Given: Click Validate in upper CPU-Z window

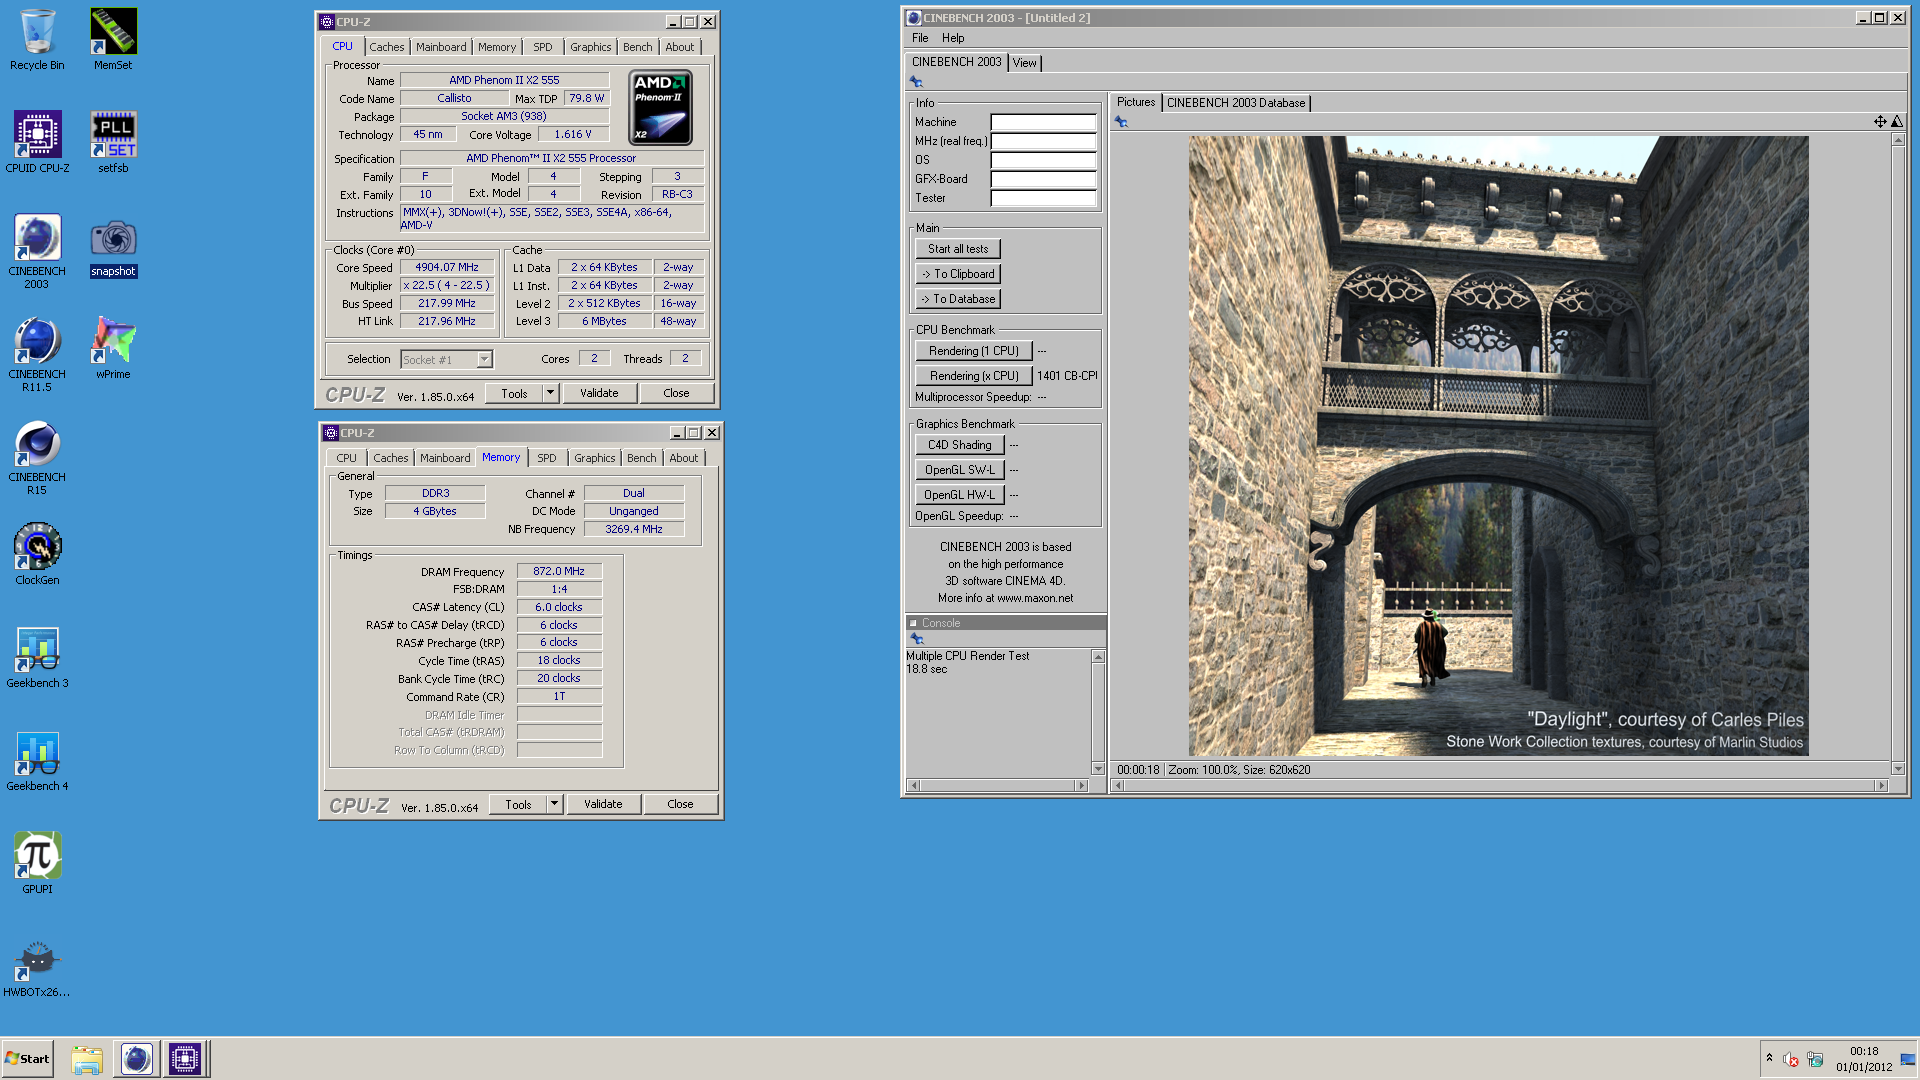Looking at the screenshot, I should point(599,393).
